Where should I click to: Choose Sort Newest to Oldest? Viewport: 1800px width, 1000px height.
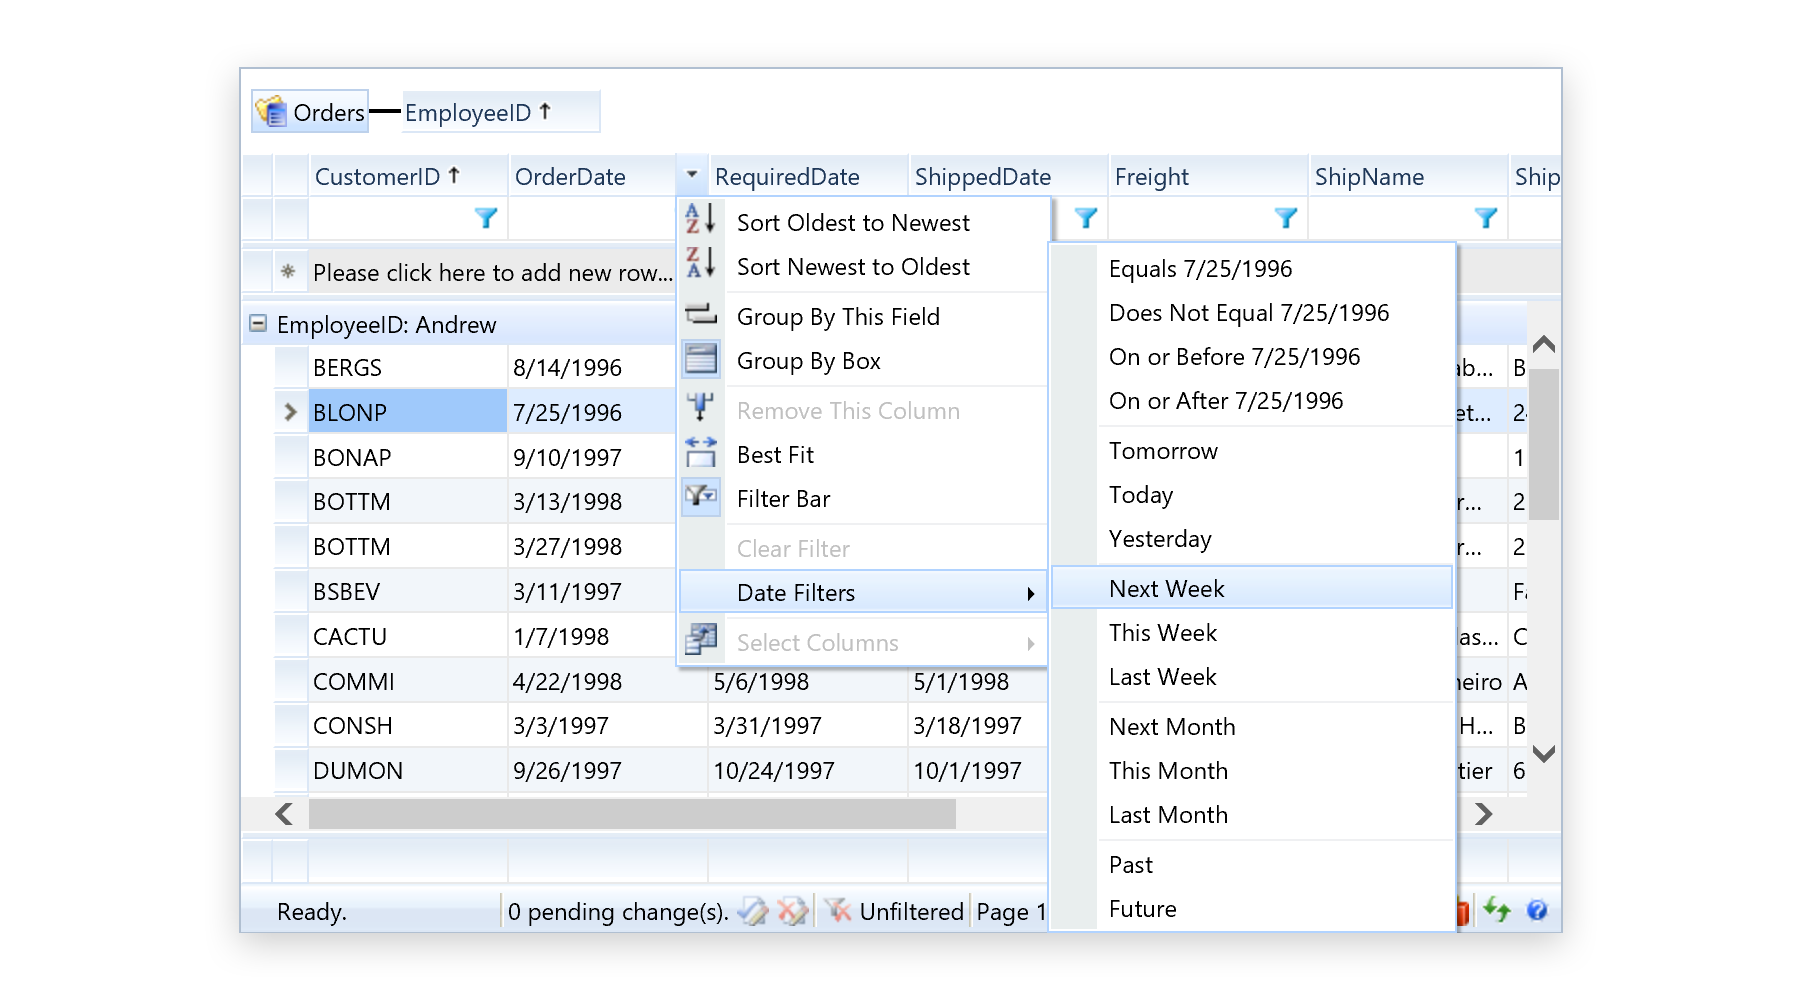tap(852, 267)
